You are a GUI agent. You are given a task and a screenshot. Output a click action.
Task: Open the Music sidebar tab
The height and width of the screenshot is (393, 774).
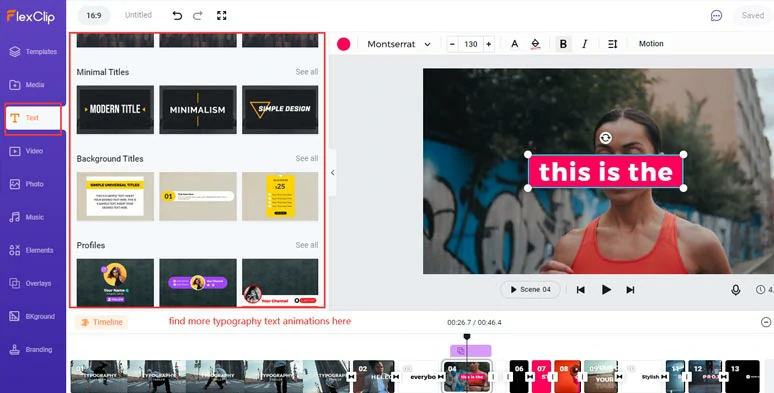pos(27,217)
